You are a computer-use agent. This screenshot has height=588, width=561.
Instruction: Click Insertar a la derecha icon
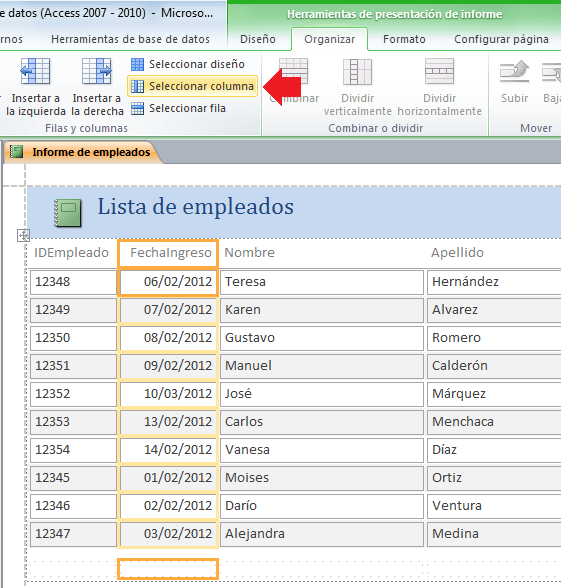coord(97,71)
